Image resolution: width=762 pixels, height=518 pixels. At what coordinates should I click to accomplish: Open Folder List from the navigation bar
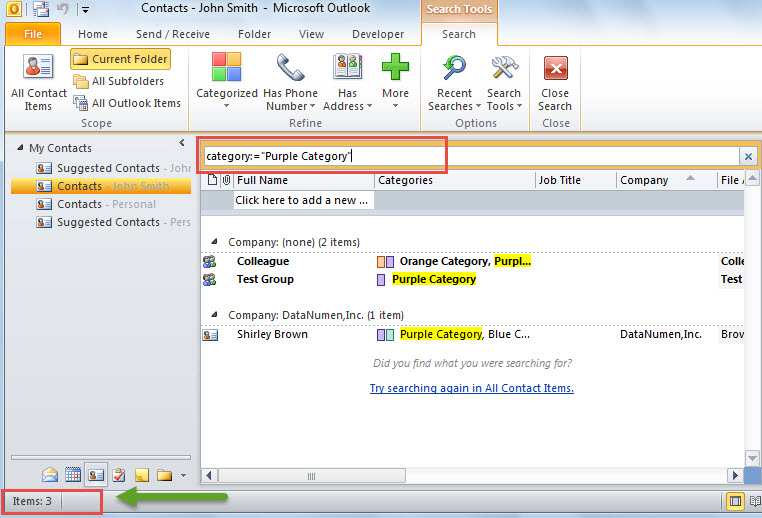coord(164,475)
